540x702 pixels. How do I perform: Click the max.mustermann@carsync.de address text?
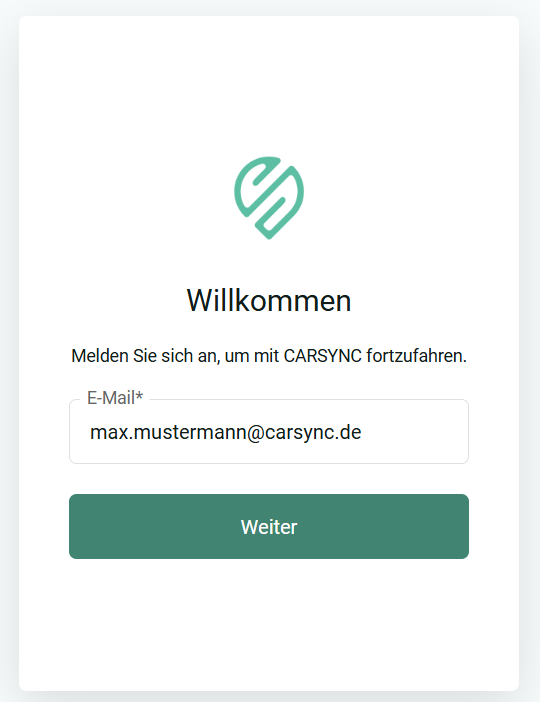pos(226,432)
